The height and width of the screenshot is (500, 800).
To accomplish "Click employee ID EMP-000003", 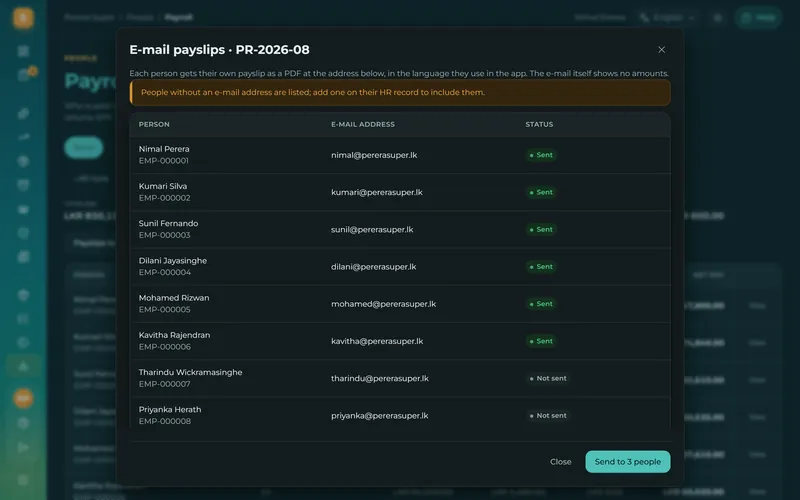I will tap(164, 235).
